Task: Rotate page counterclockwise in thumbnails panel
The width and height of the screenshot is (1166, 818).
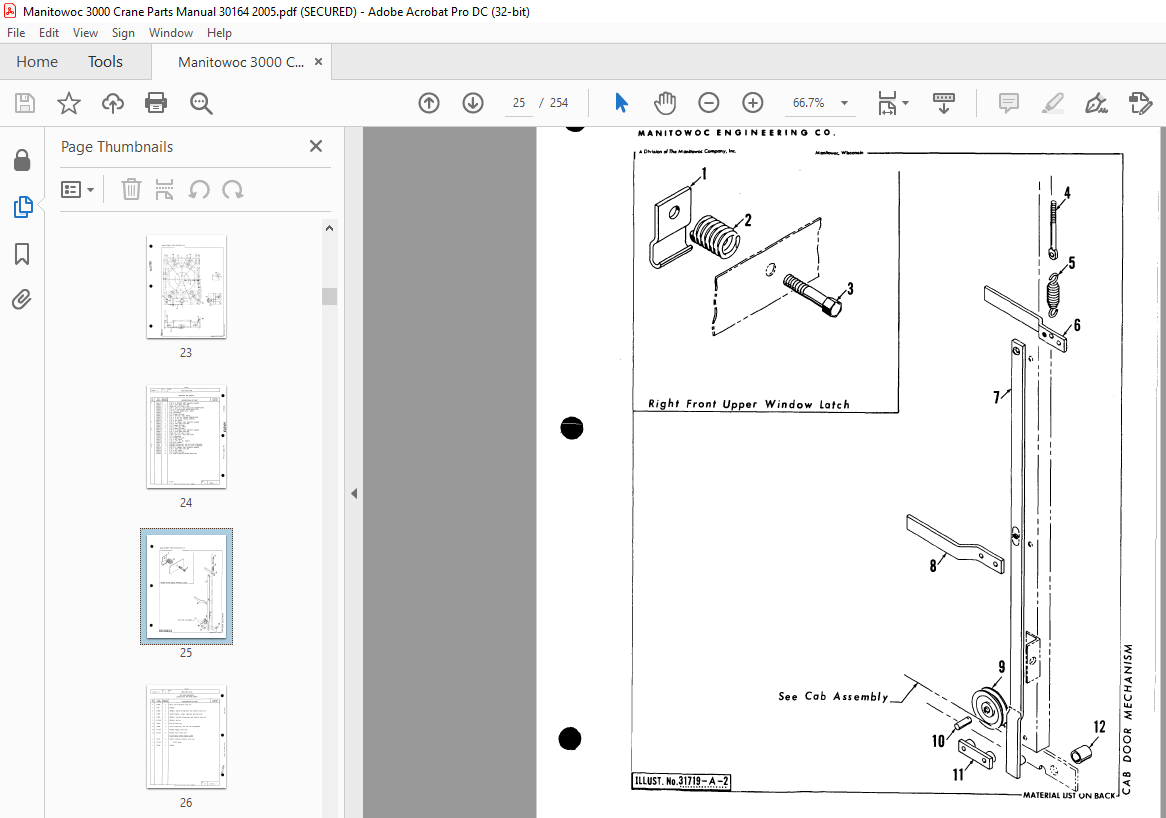Action: pyautogui.click(x=199, y=190)
